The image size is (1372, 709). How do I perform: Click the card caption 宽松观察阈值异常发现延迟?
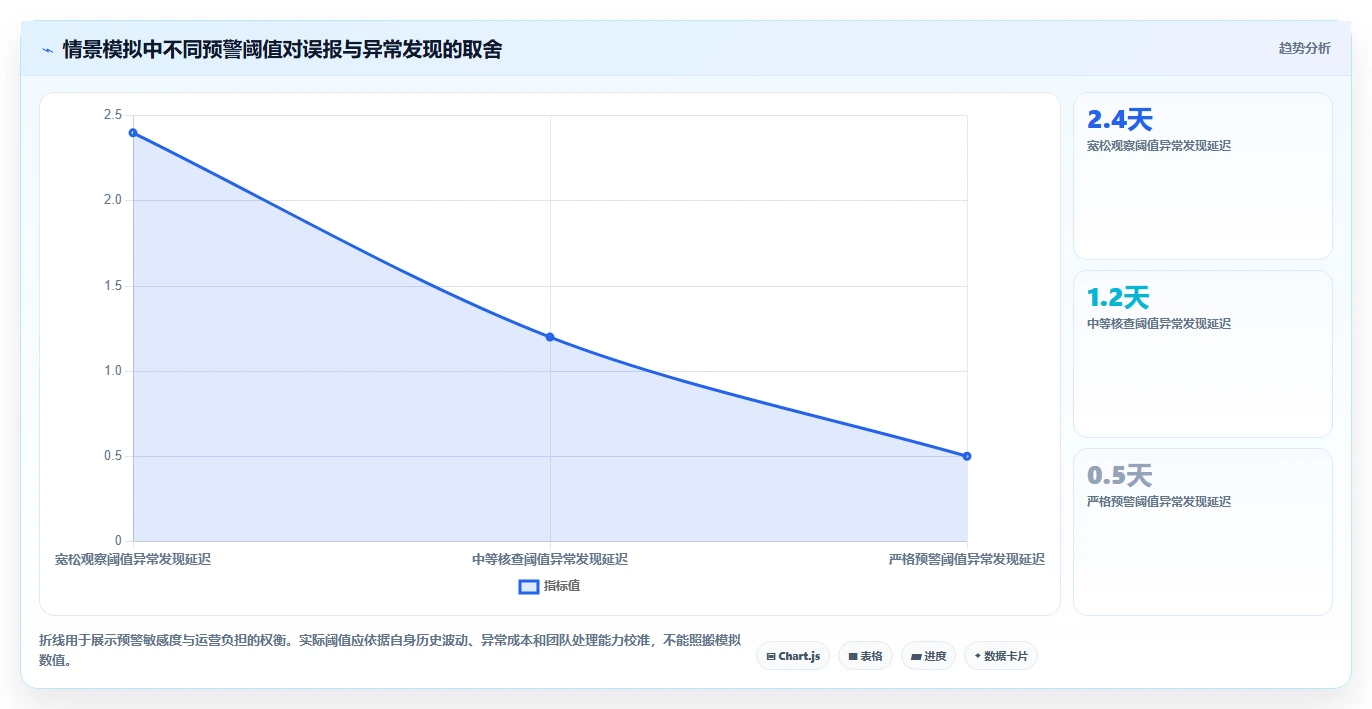(x=1159, y=146)
